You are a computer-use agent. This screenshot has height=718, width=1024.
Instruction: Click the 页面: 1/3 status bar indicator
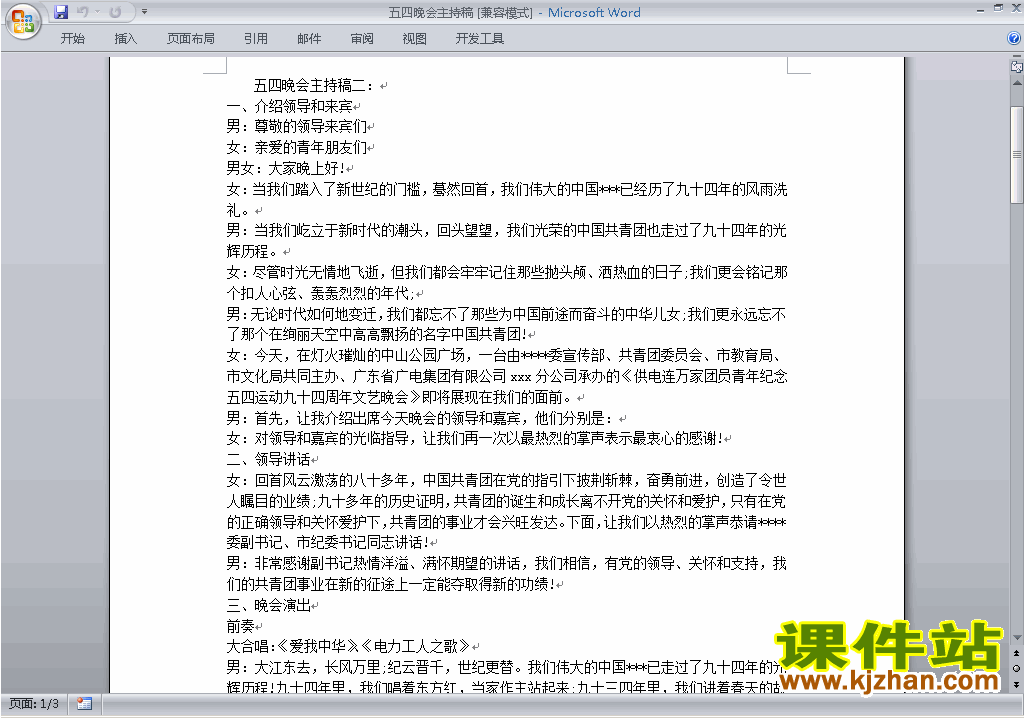[34, 704]
